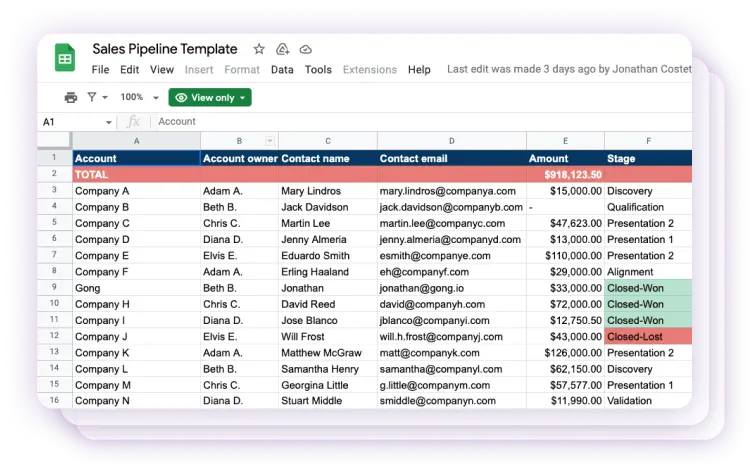The width and height of the screenshot is (753, 471).
Task: Select the g.little@companym.com cell
Action: tap(452, 385)
